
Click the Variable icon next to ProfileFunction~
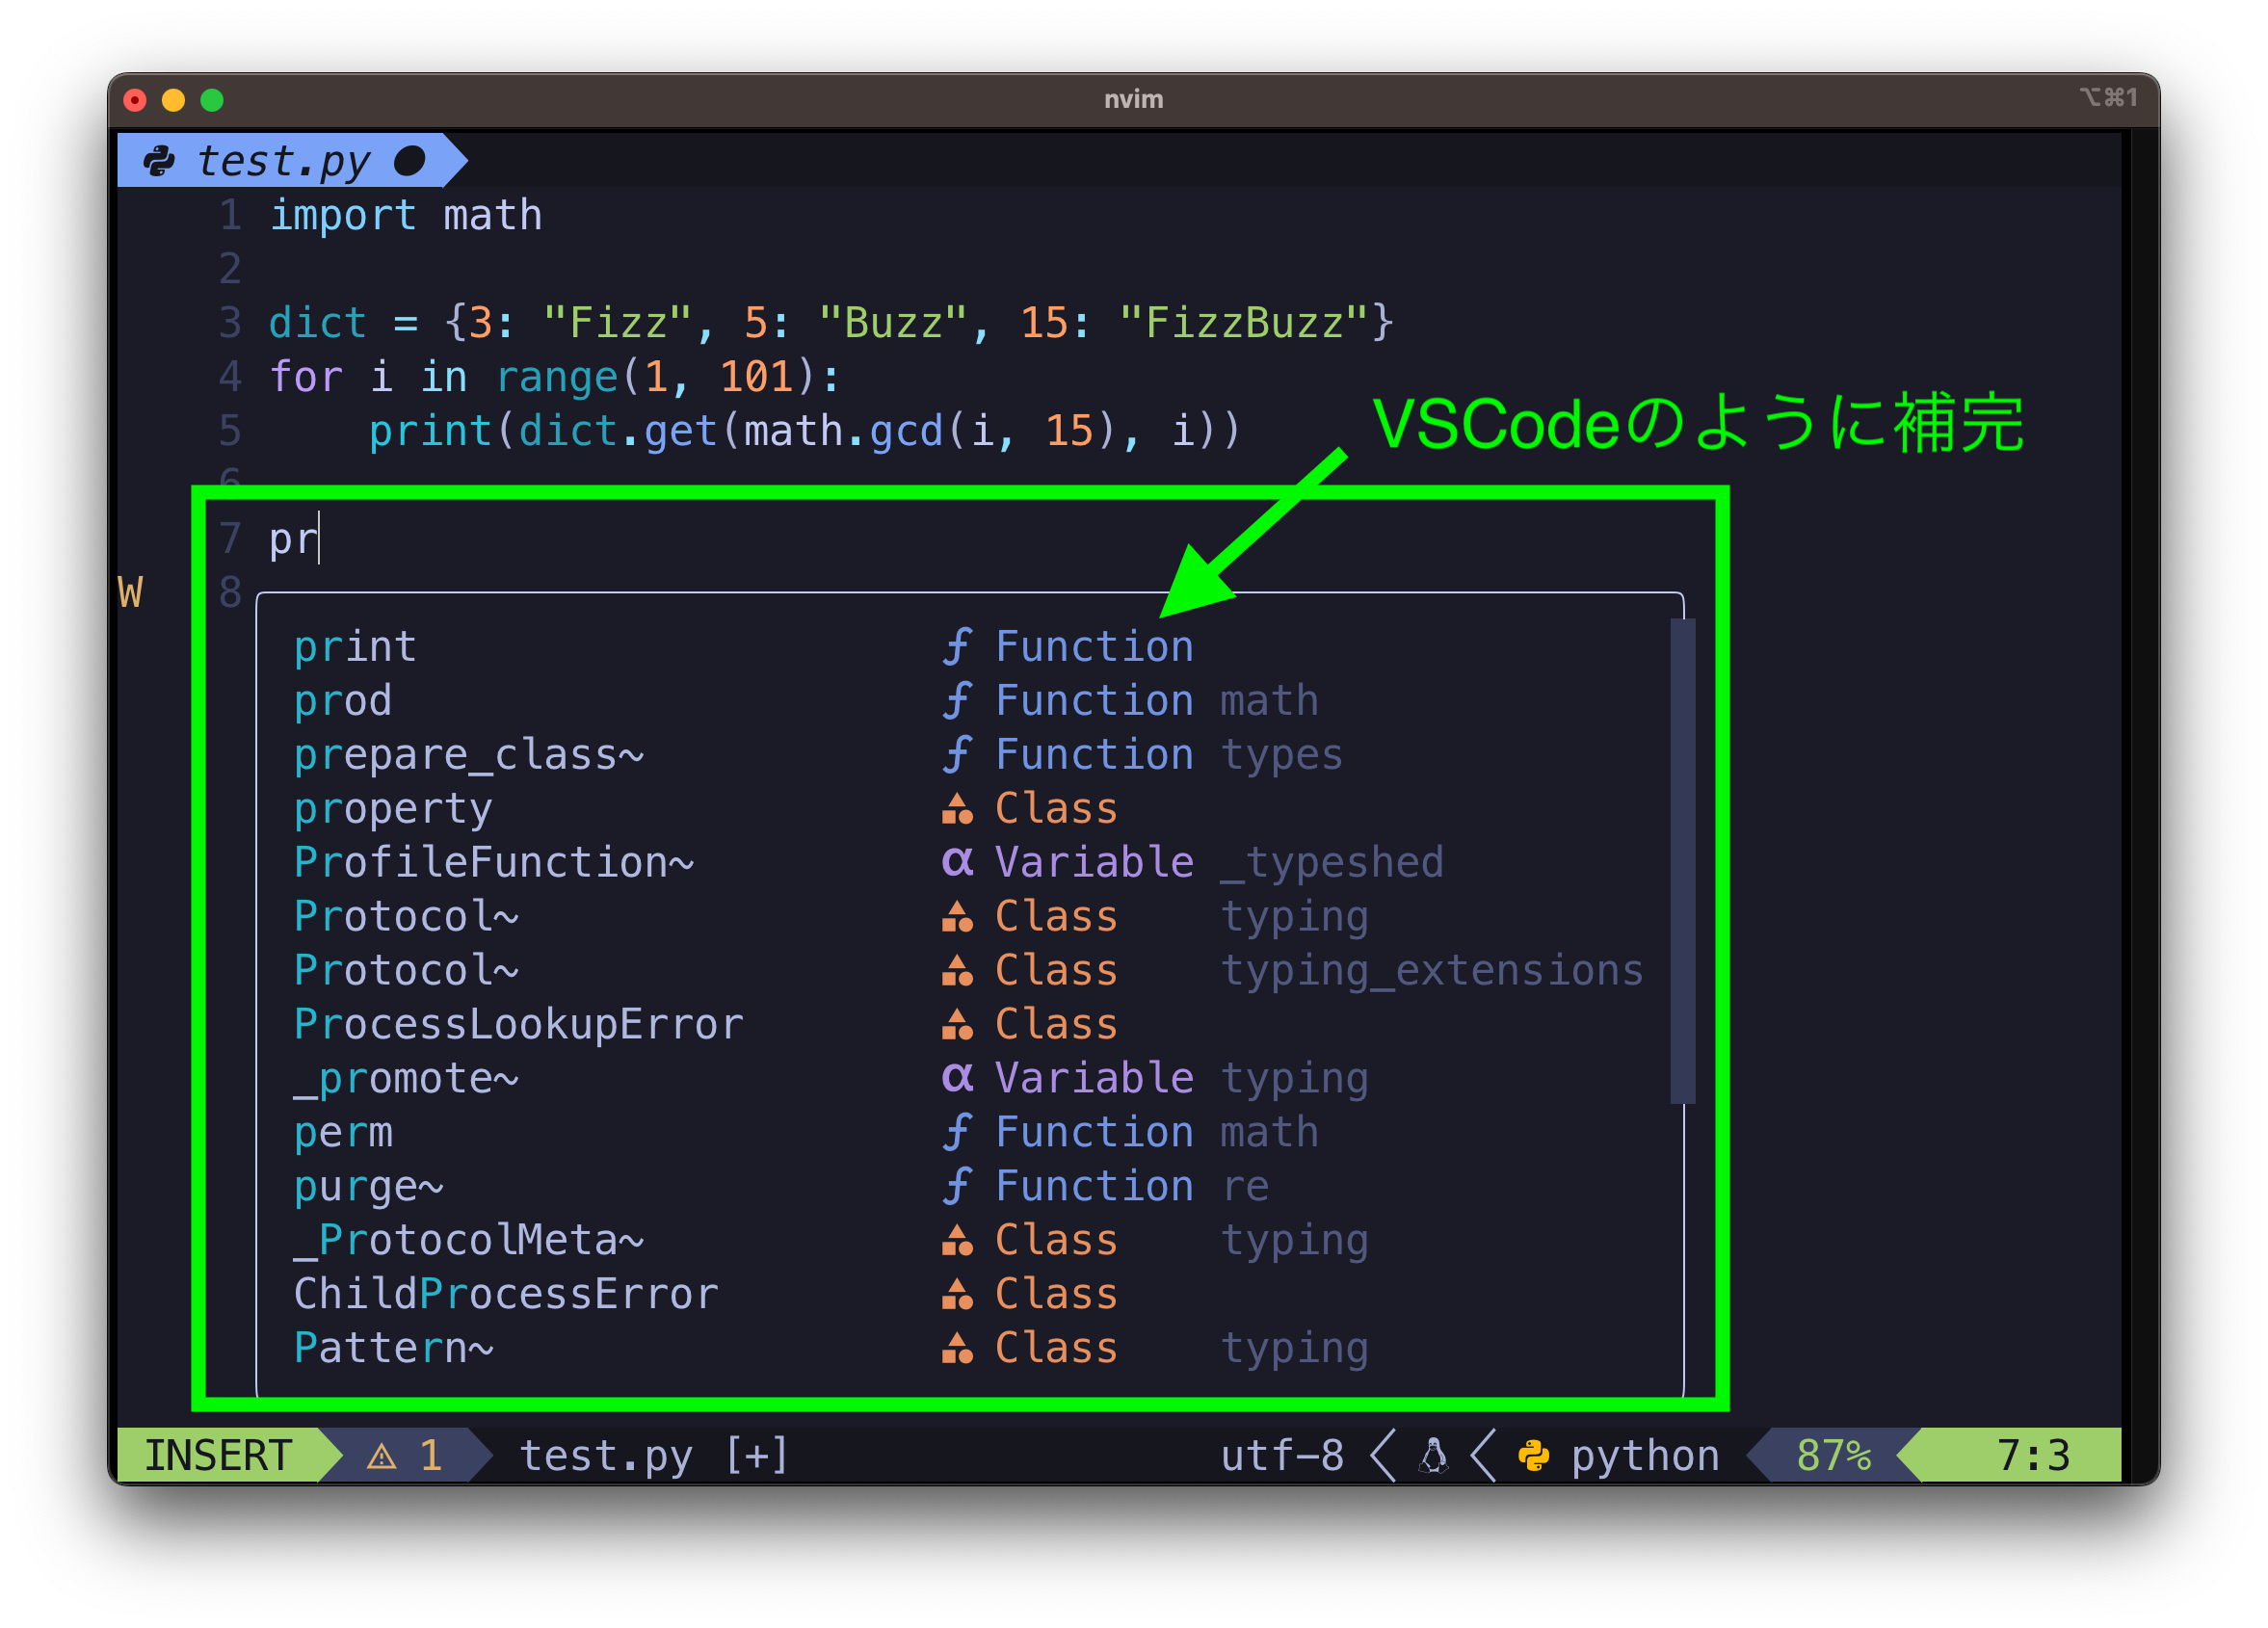point(928,860)
